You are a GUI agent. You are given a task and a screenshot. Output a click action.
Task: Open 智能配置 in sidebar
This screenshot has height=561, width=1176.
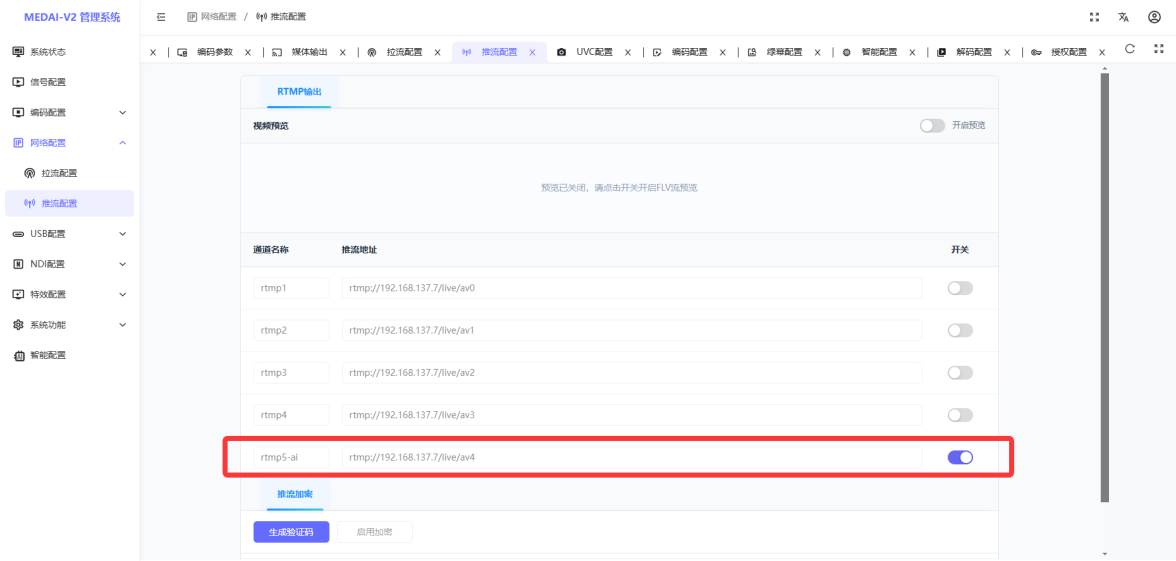(70, 355)
